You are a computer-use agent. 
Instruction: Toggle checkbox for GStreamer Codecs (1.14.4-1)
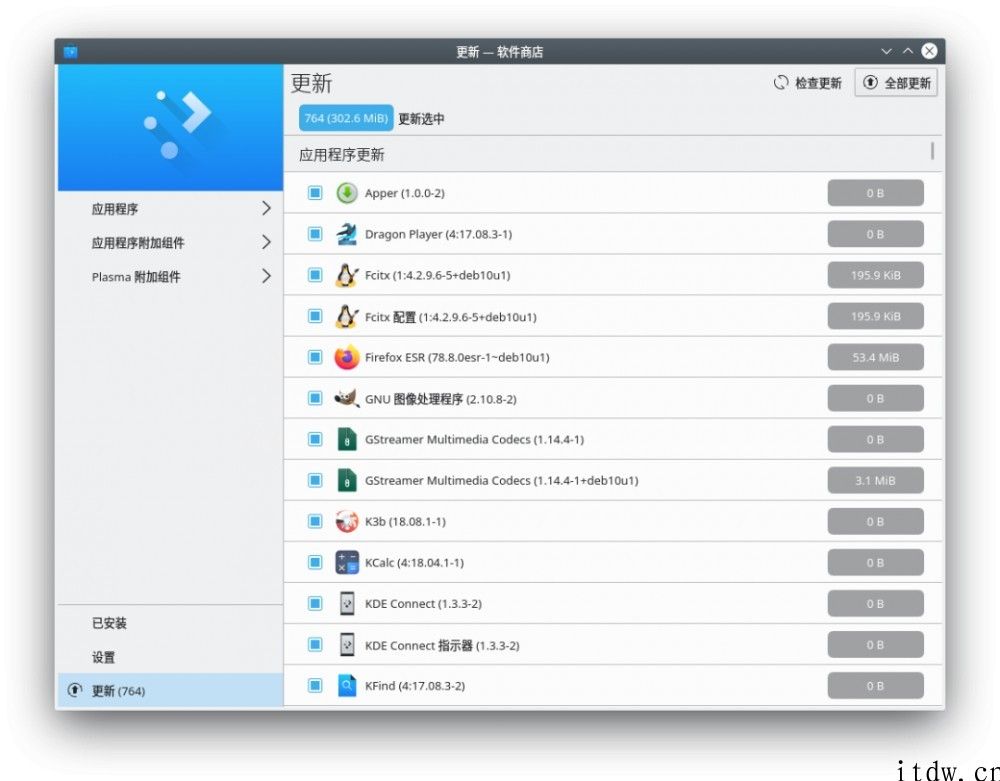point(315,439)
